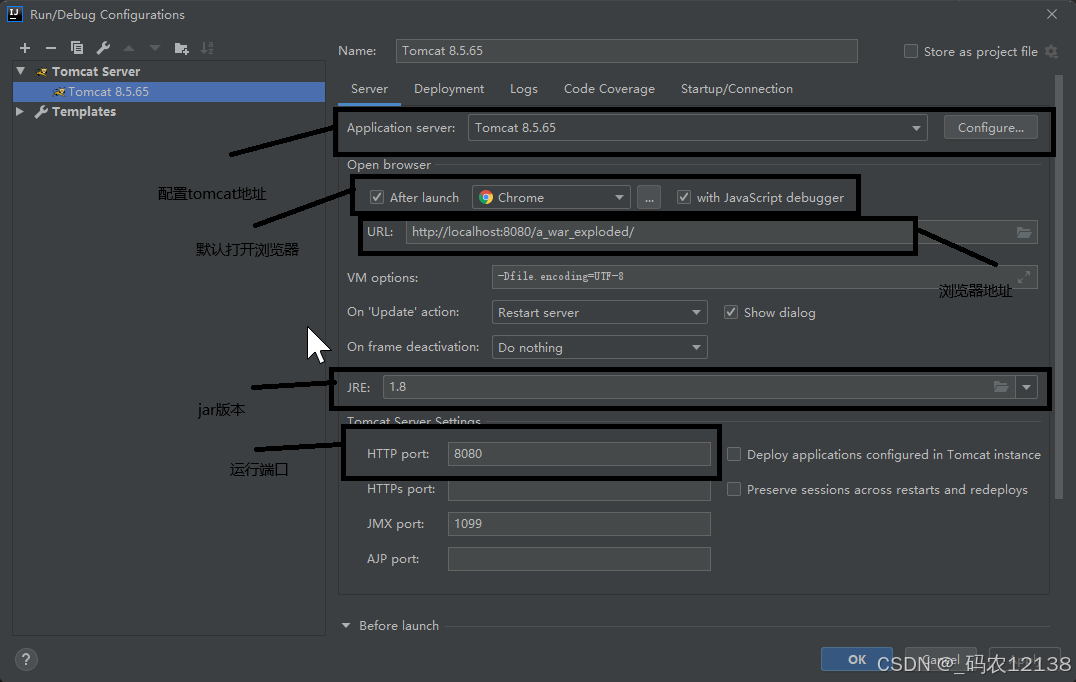Select the Templates item in the tree
The image size is (1076, 682).
(84, 111)
